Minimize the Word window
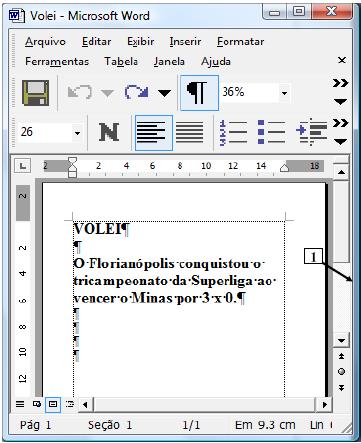Image resolution: width=361 pixels, height=443 pixels. pos(275,12)
